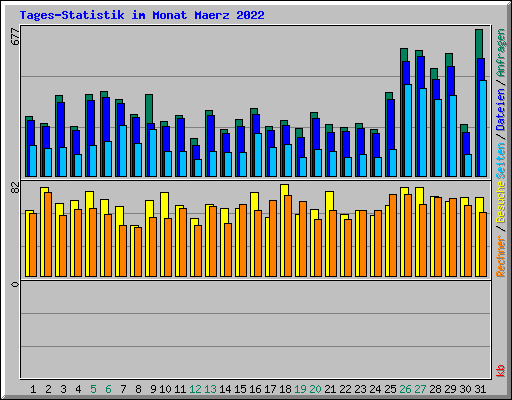Viewport: 512px width, 400px height.
Task: Click the x-axis day label '1'
Action: pos(33,389)
